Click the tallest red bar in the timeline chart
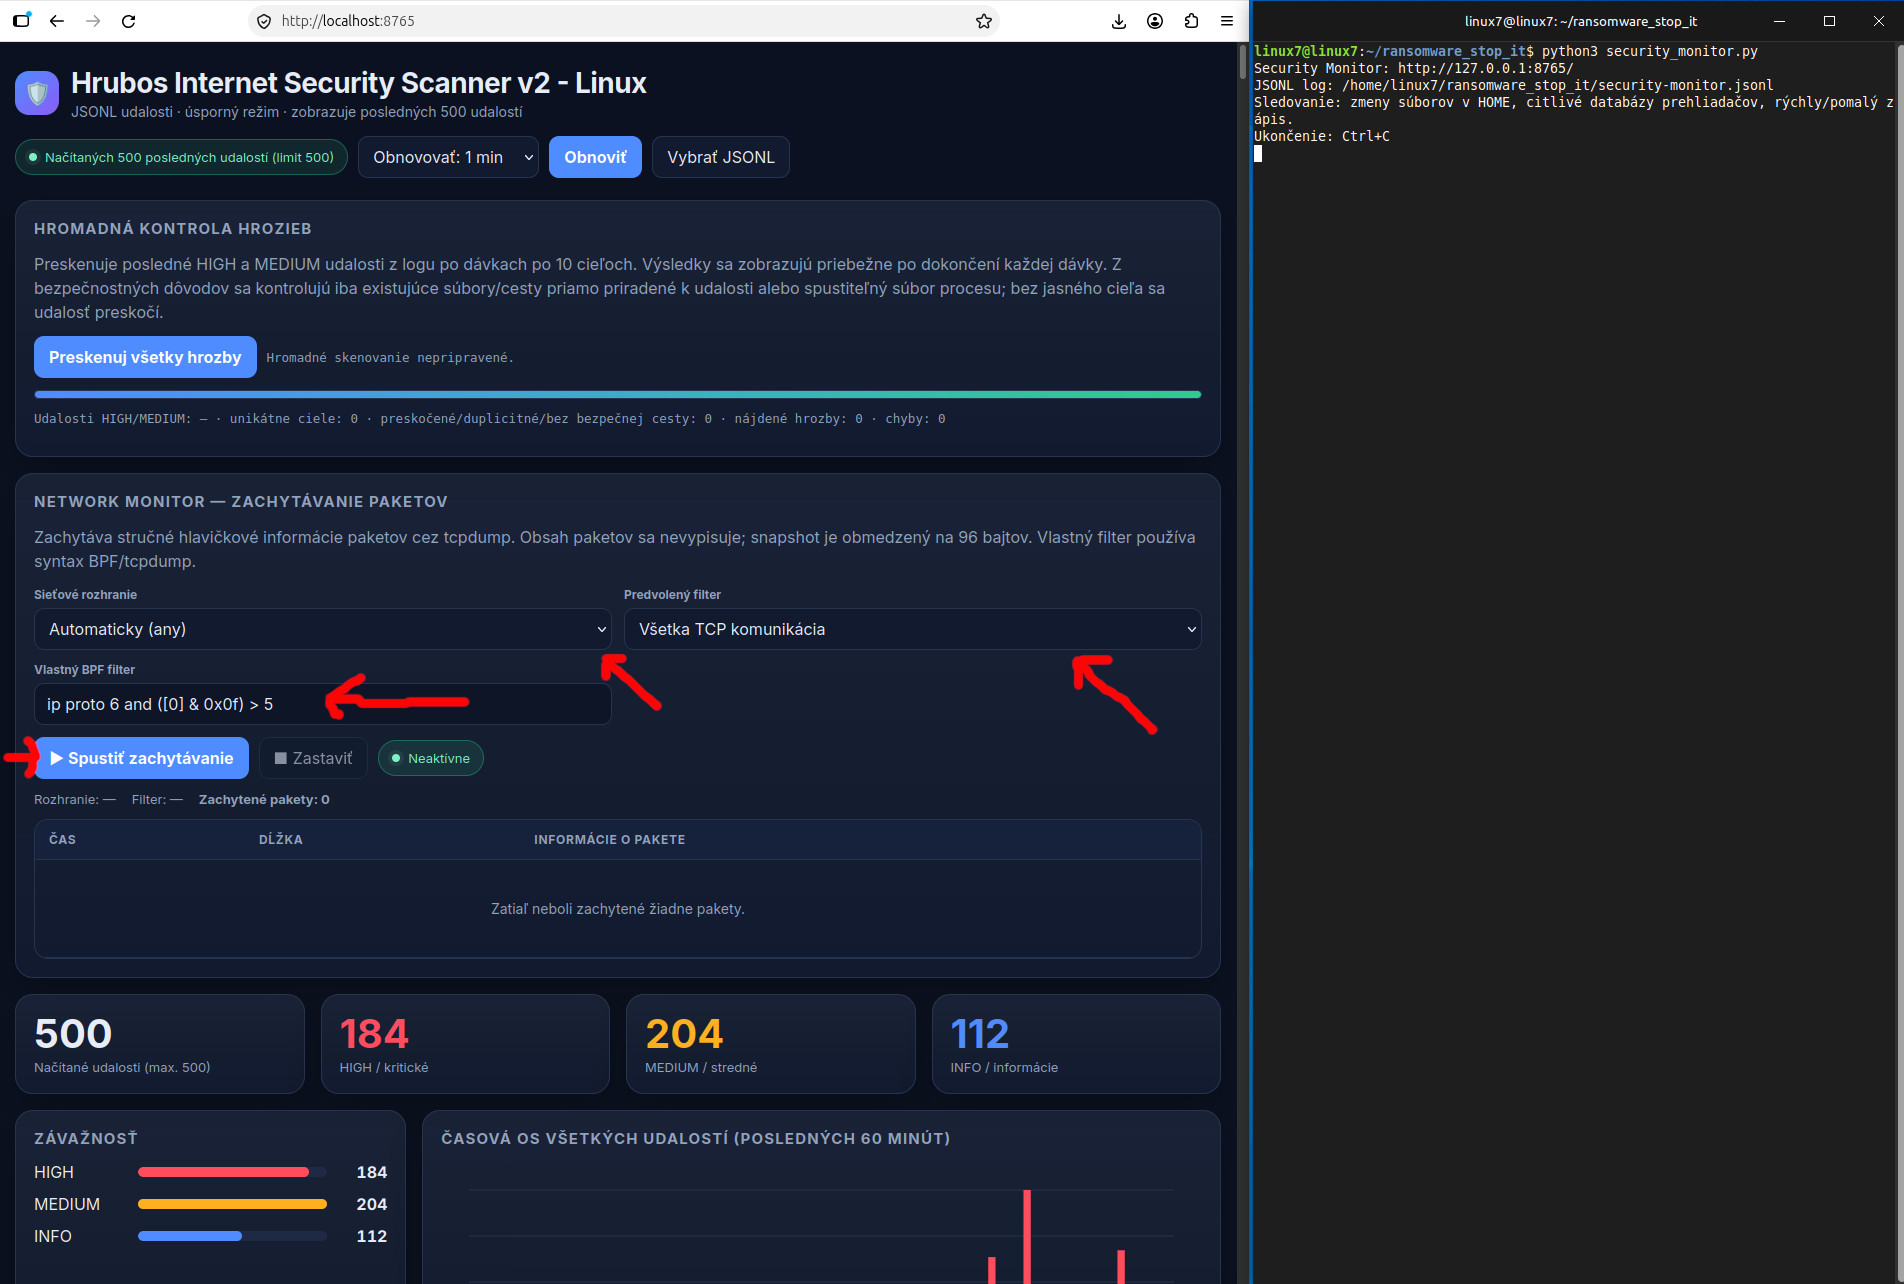This screenshot has width=1904, height=1284. (1027, 1236)
